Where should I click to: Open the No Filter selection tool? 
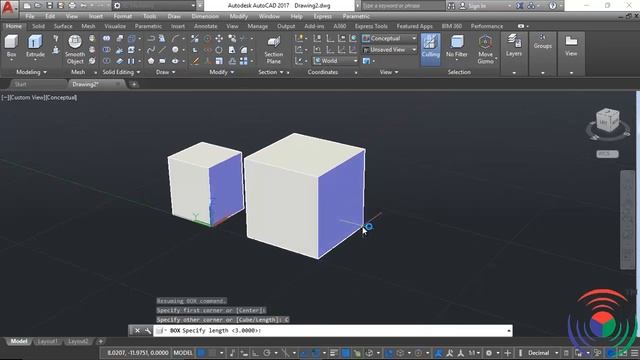point(456,46)
